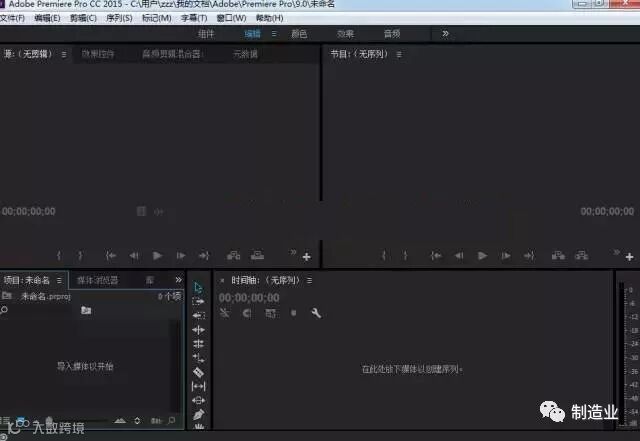Select the Slip tool
Screen dimensions: 640x441
(198, 386)
